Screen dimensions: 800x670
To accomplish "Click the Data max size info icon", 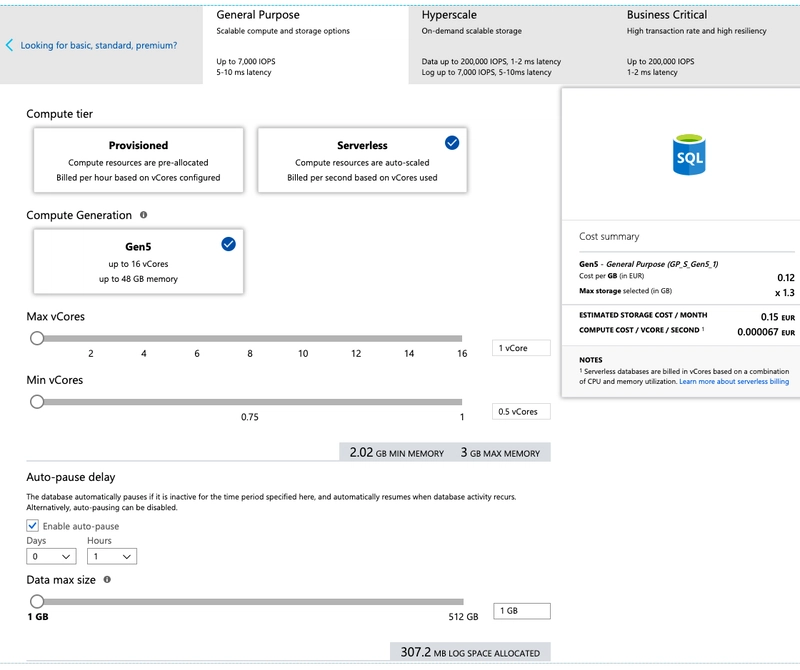I will (x=107, y=579).
